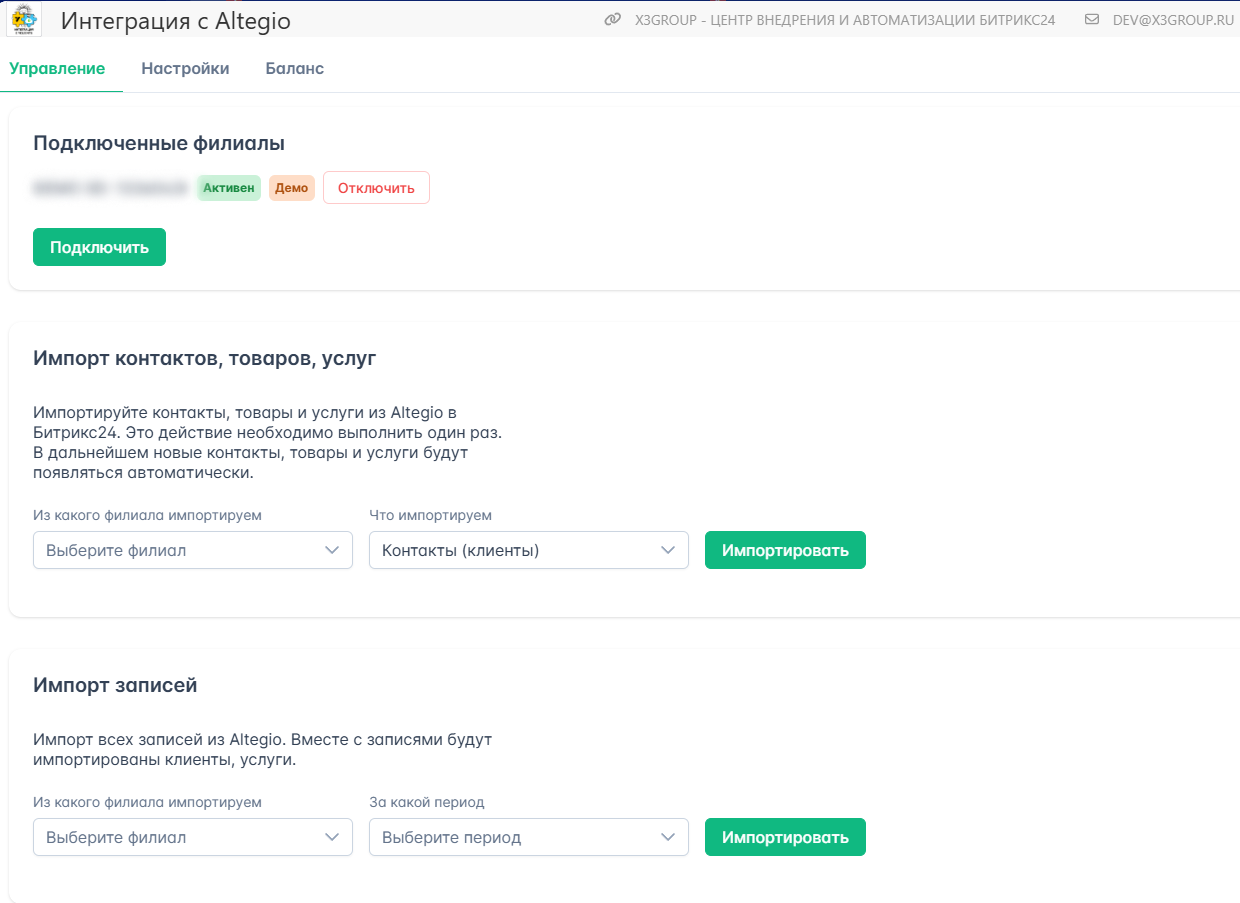
Task: Click the chain link icon before X3GROUP
Action: pyautogui.click(x=613, y=20)
